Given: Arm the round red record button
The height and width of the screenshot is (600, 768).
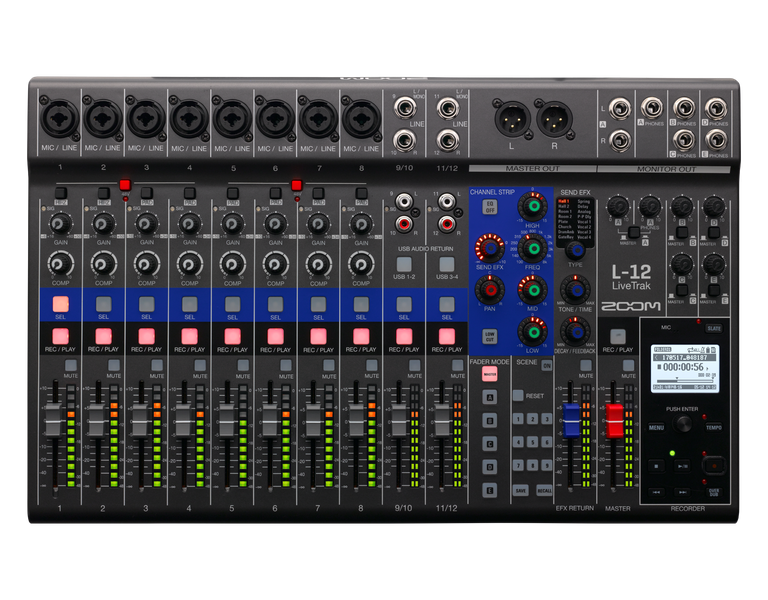Looking at the screenshot, I should [x=714, y=465].
